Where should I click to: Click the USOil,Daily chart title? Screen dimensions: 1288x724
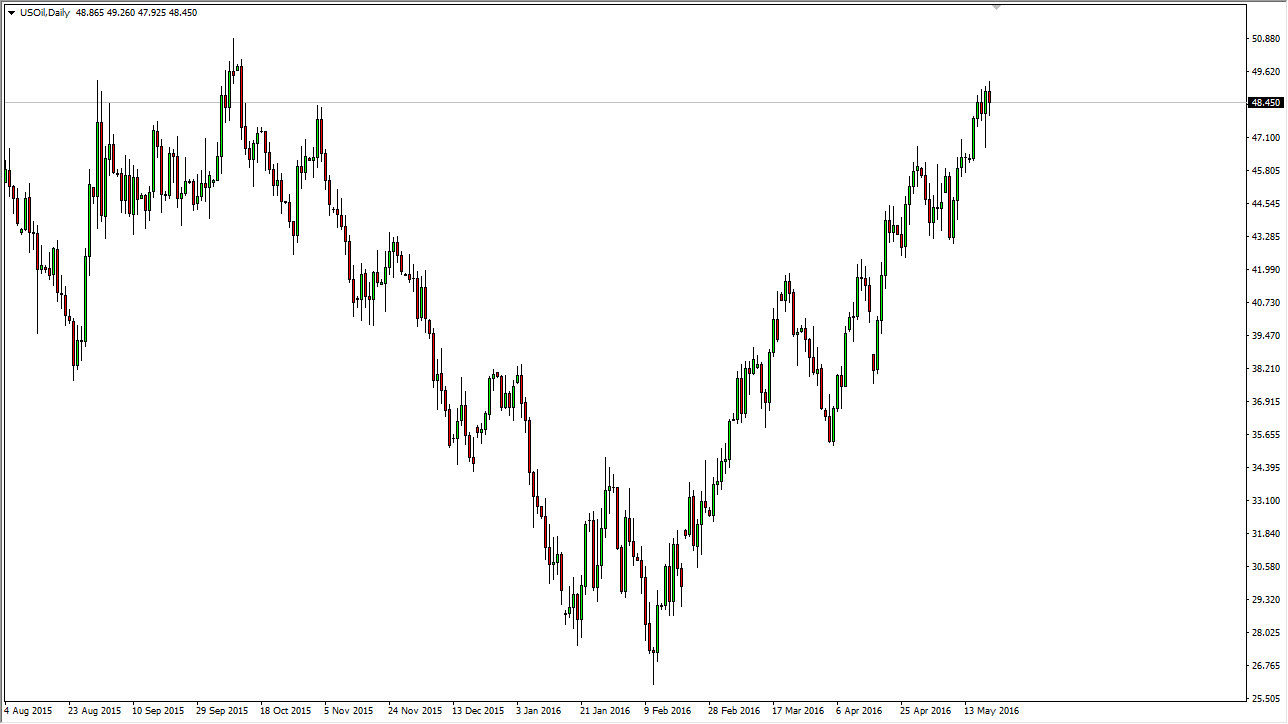(45, 13)
